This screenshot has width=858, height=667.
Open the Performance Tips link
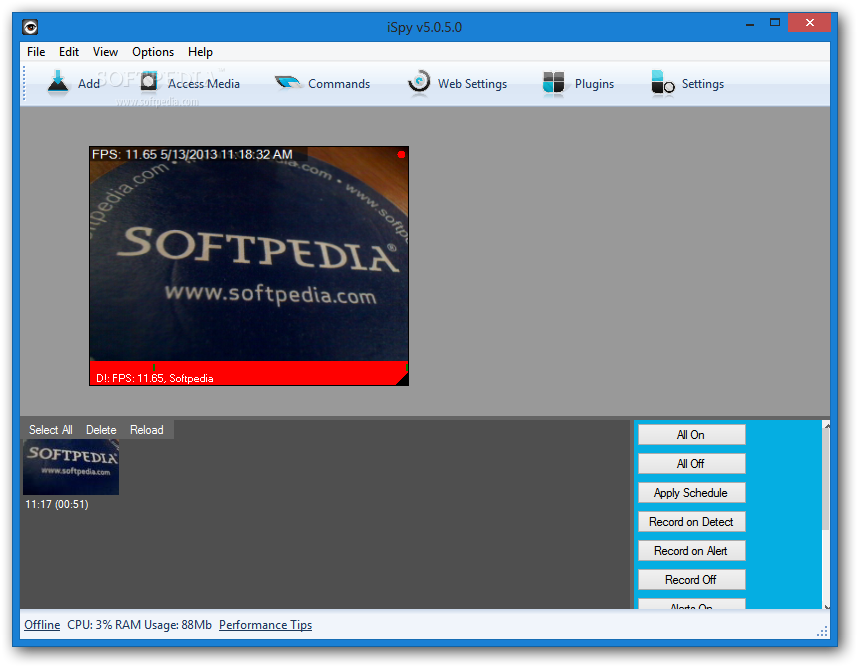tap(265, 625)
